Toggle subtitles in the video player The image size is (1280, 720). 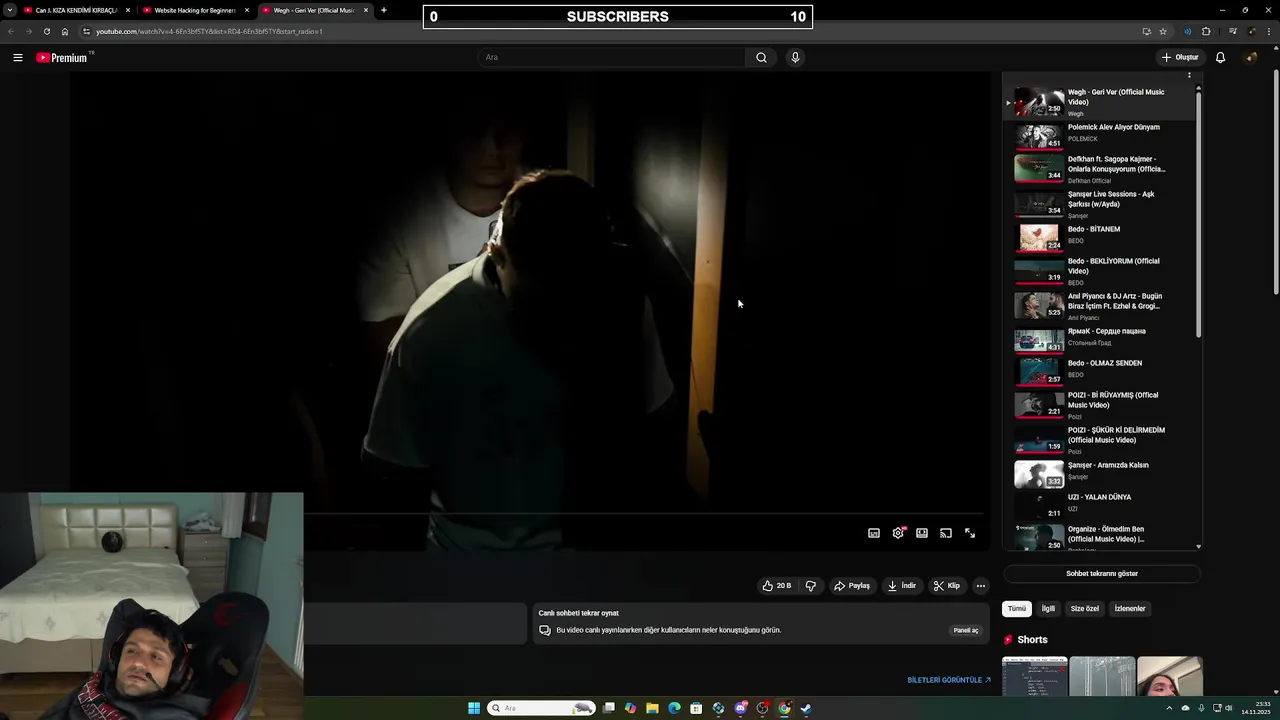pyautogui.click(x=874, y=533)
